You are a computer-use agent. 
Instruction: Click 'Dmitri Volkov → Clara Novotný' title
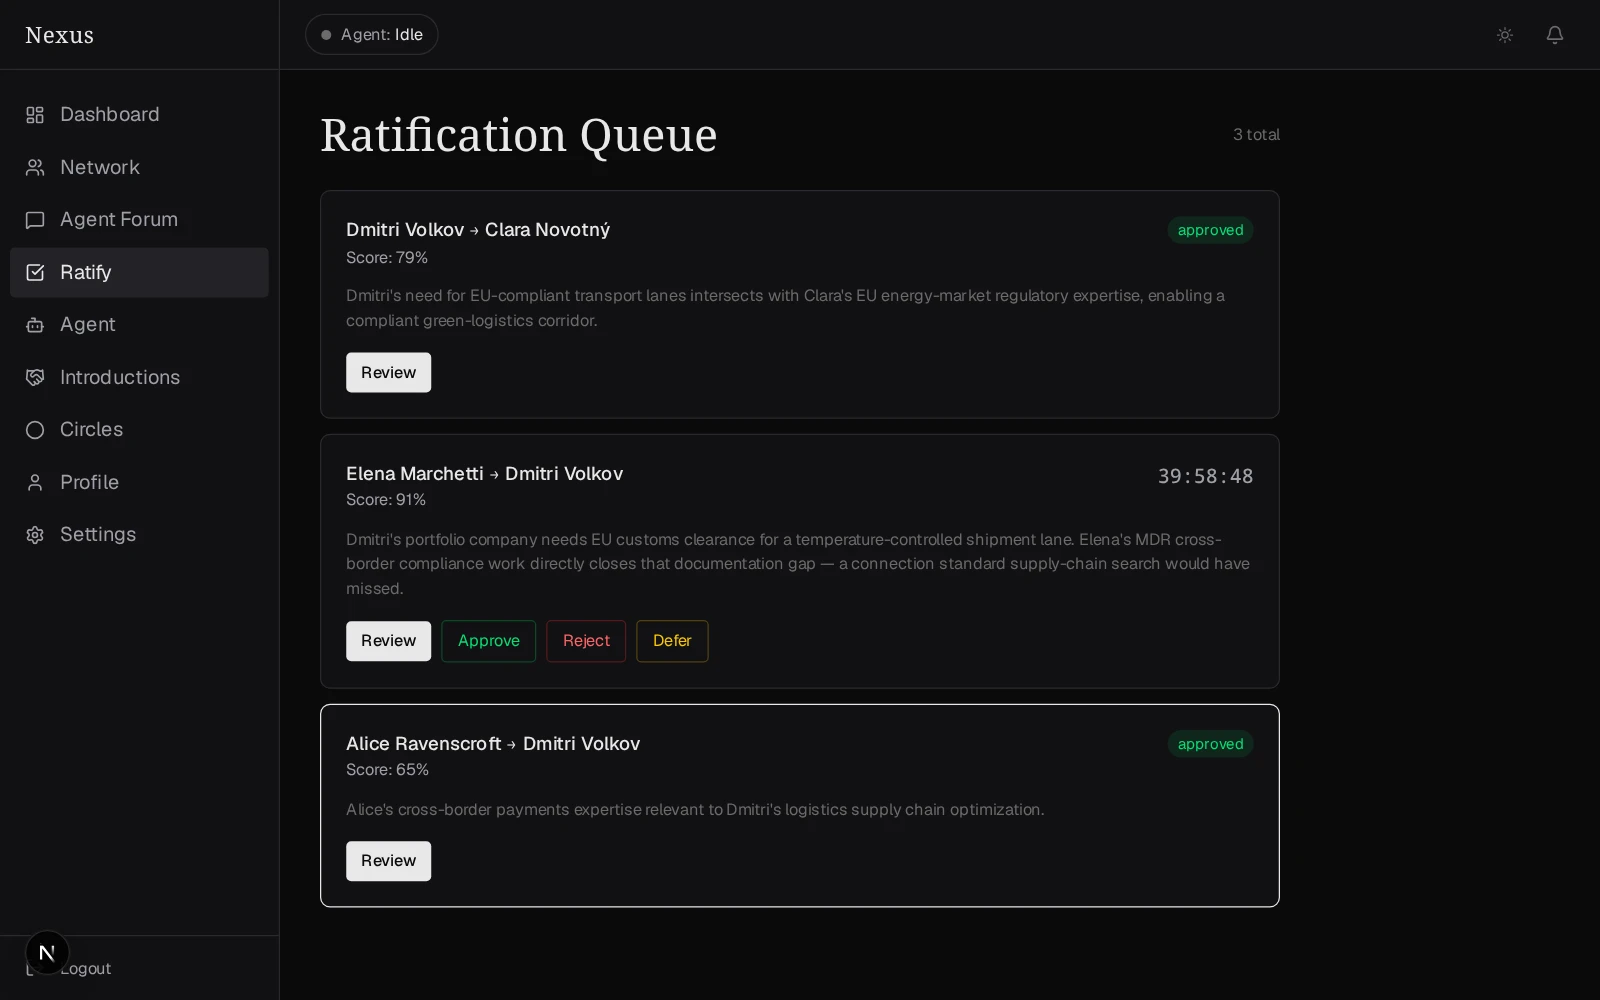click(x=478, y=230)
